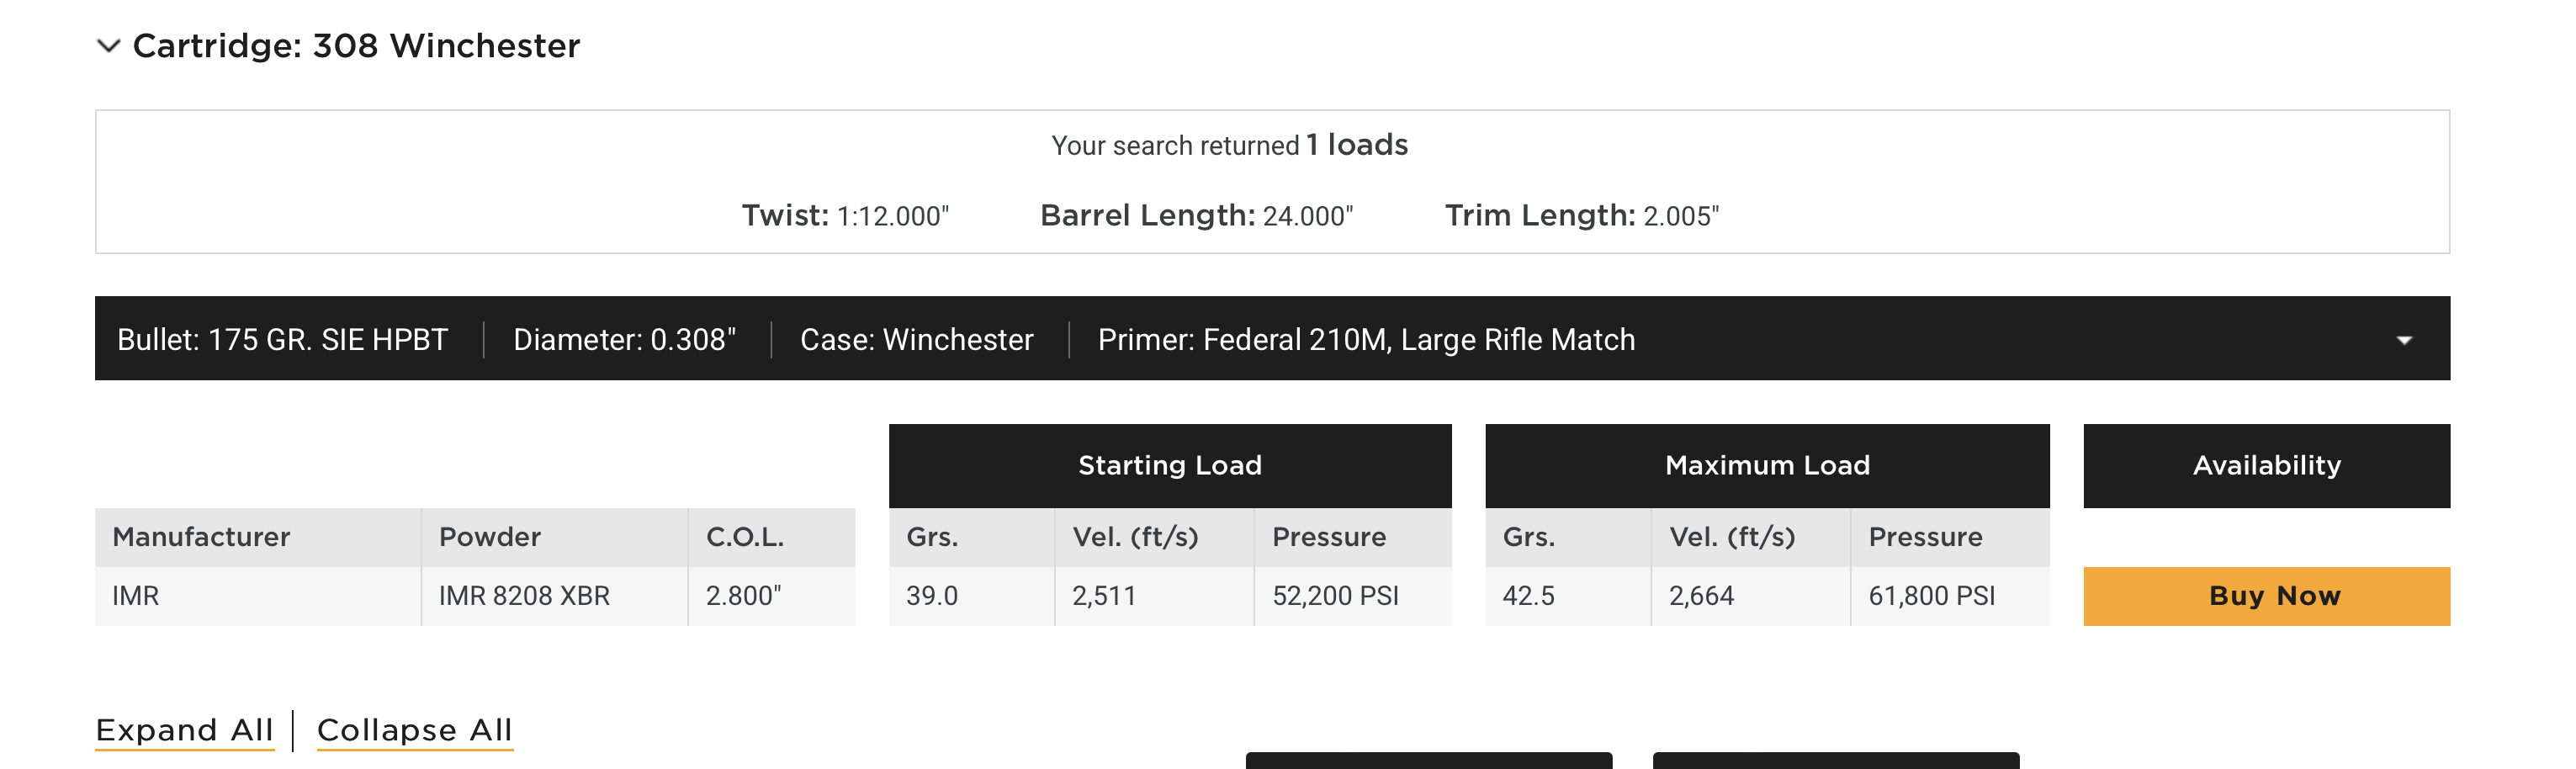Click the Manufacturer column header
This screenshot has height=769, width=2576.
tap(201, 537)
